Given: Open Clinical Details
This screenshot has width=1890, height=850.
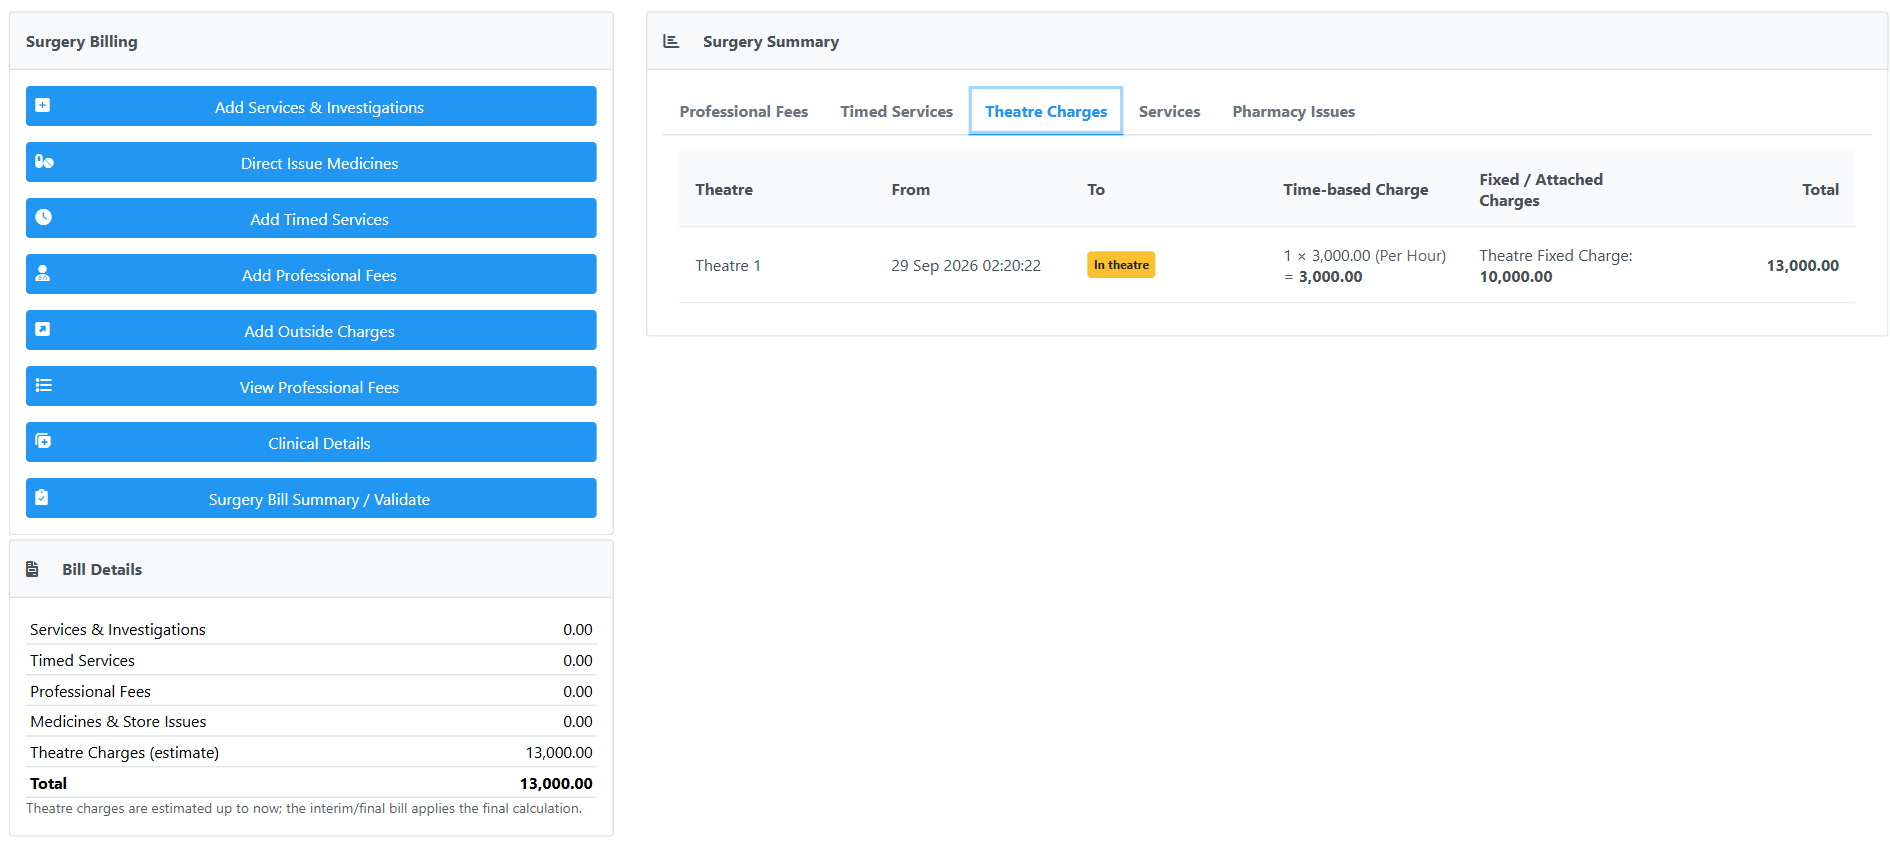Looking at the screenshot, I should (x=311, y=442).
